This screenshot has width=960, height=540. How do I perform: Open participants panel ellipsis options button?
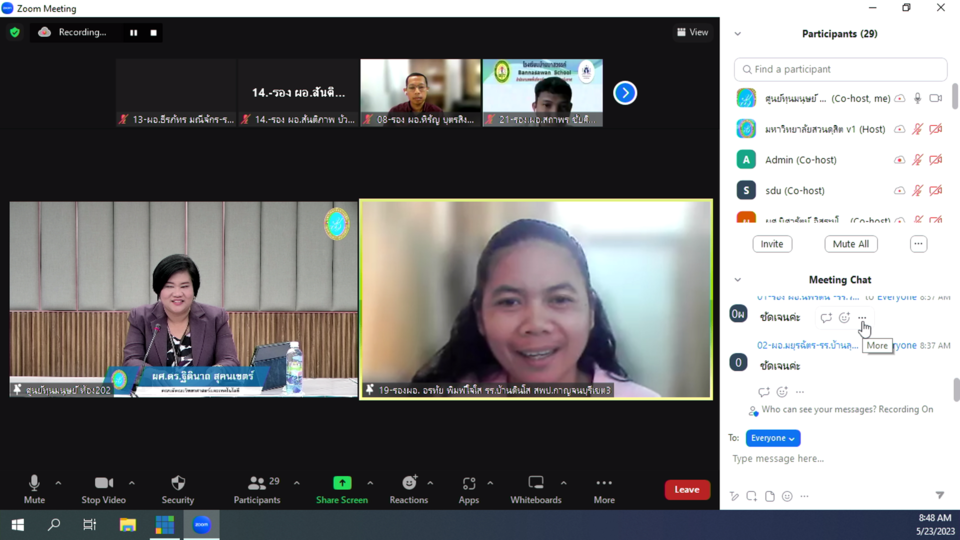coord(918,244)
